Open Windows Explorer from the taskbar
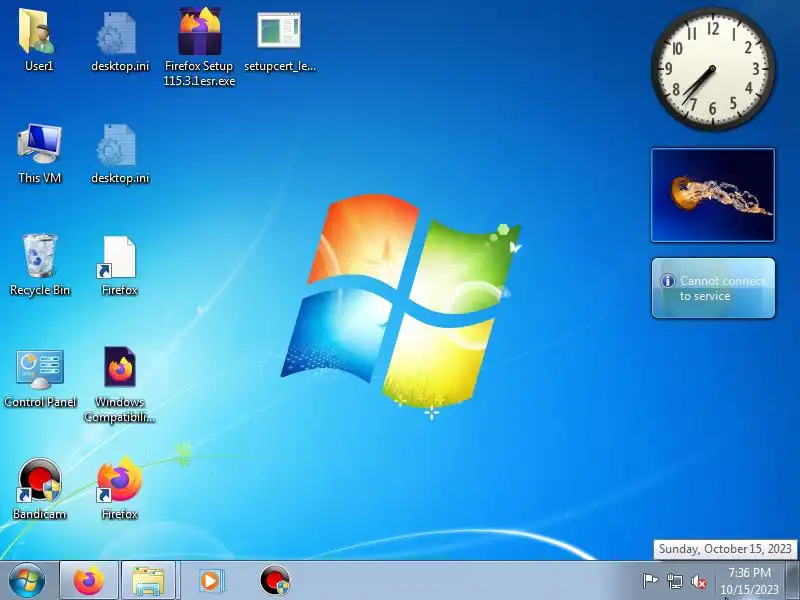Image resolution: width=800 pixels, height=600 pixels. click(148, 581)
